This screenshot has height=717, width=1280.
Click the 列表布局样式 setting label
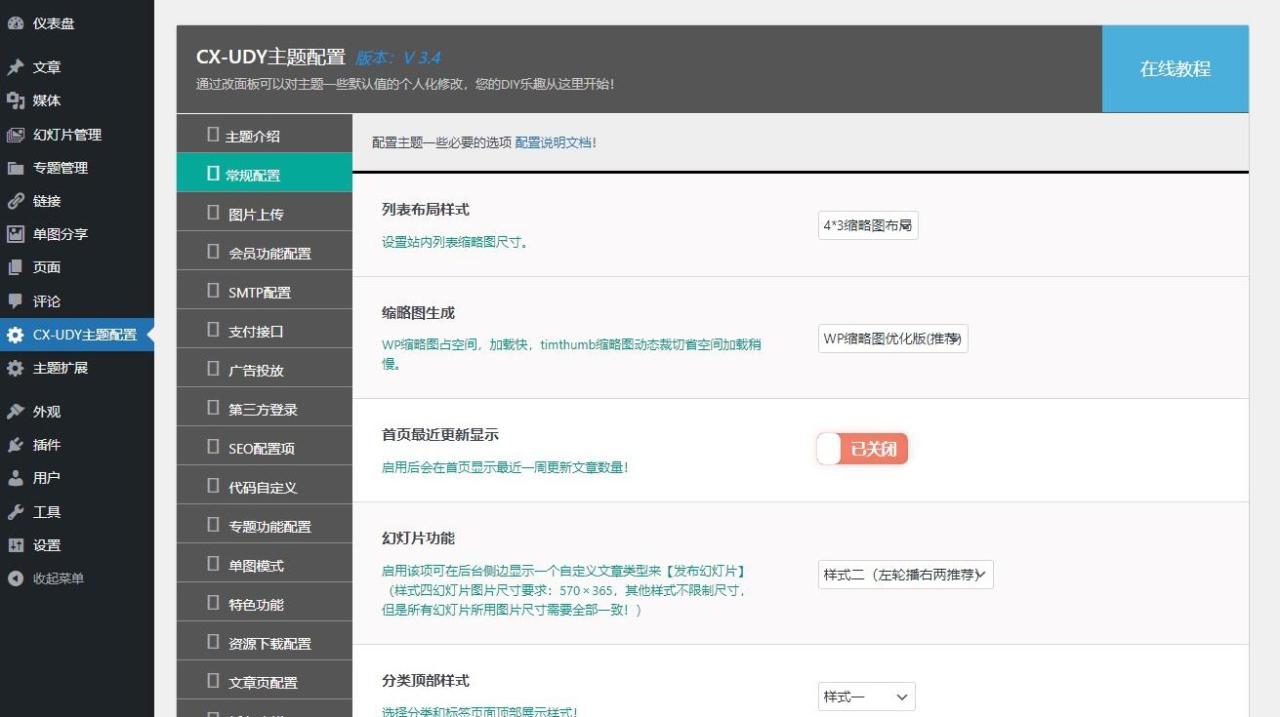pyautogui.click(x=425, y=209)
